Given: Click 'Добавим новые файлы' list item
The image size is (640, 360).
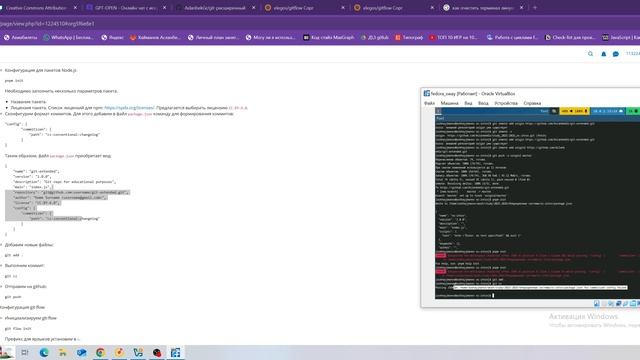Looking at the screenshot, I should tap(29, 245).
